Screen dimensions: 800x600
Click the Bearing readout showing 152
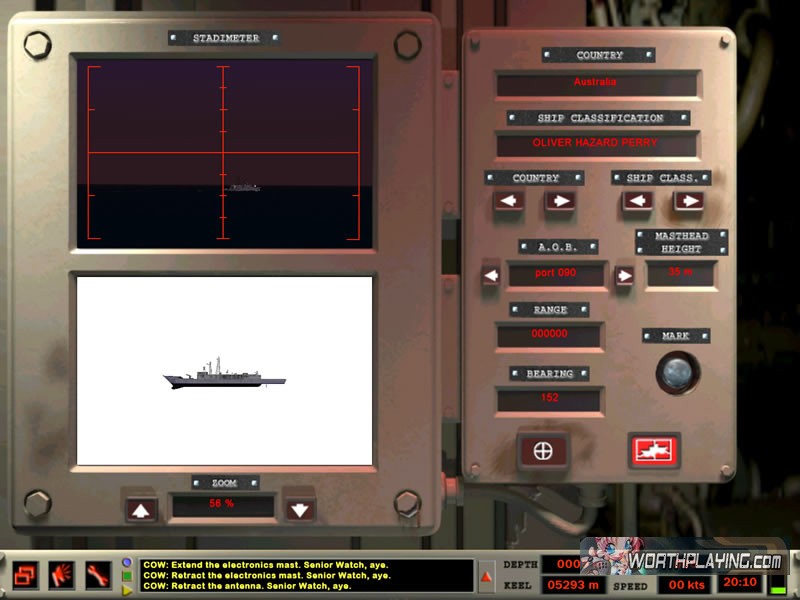549,399
